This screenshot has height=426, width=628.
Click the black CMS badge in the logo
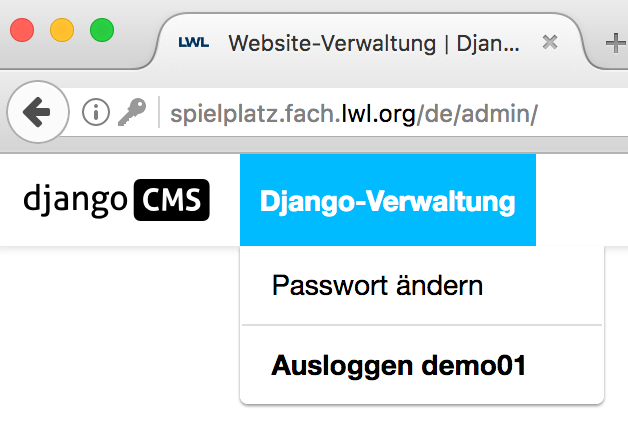pyautogui.click(x=171, y=200)
